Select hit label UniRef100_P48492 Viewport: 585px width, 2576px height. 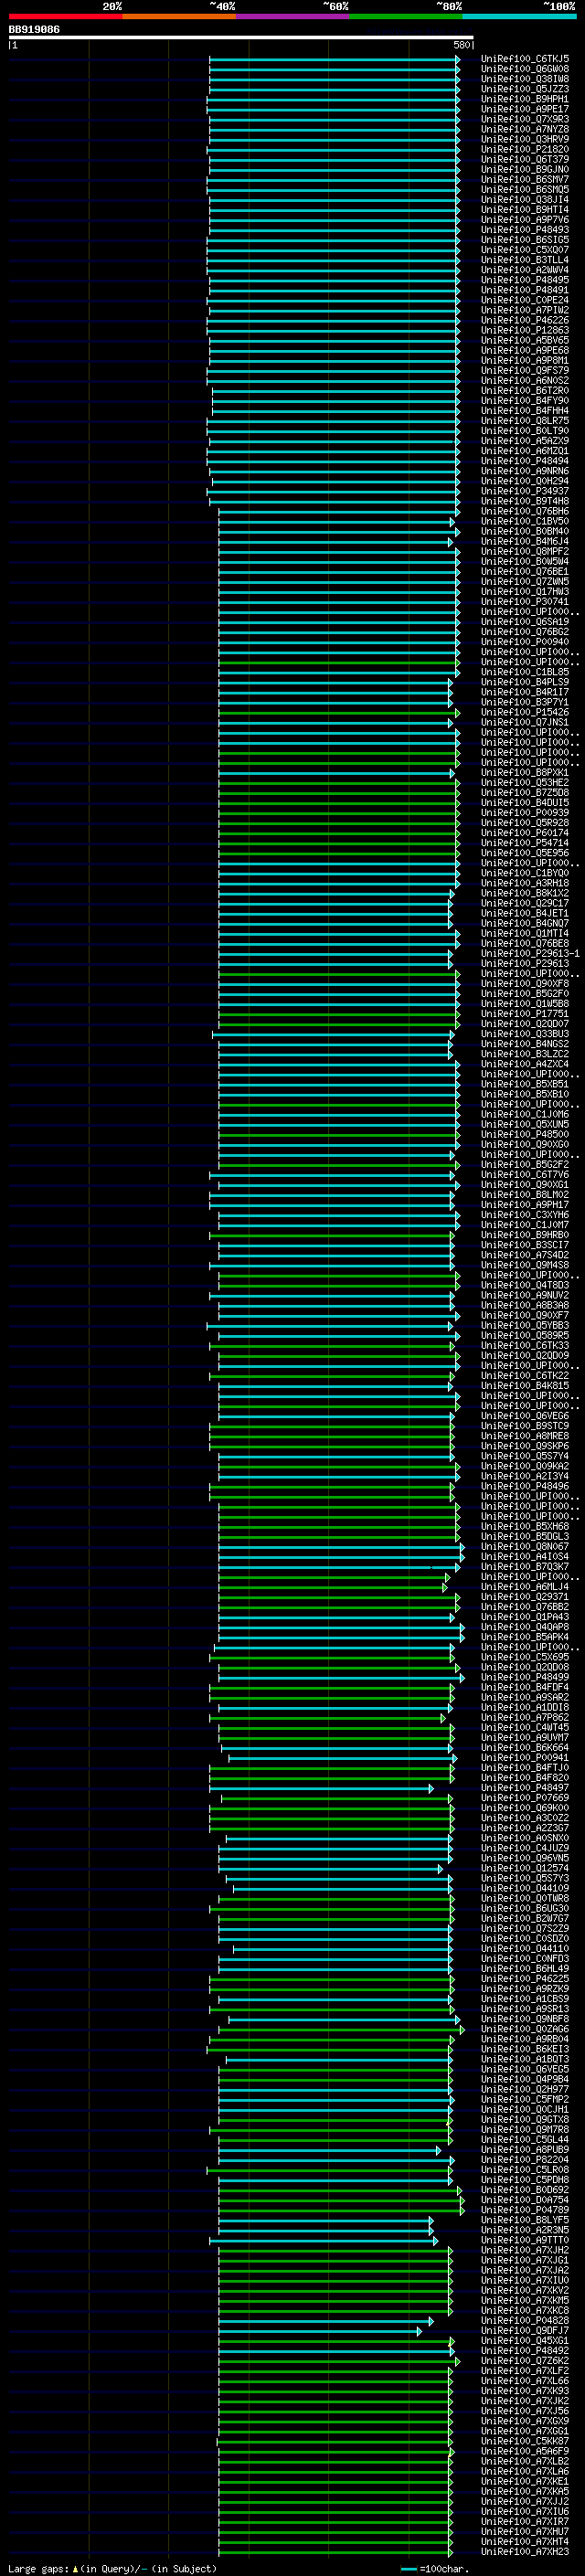tap(525, 2351)
